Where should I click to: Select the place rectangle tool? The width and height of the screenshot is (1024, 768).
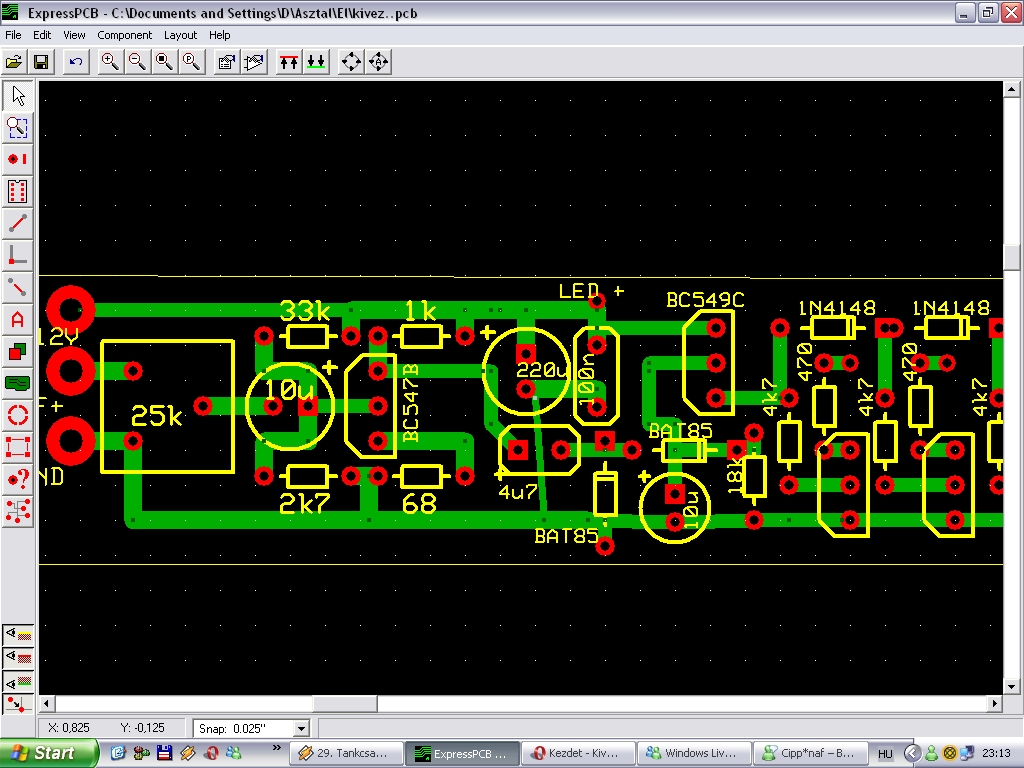pyautogui.click(x=18, y=351)
